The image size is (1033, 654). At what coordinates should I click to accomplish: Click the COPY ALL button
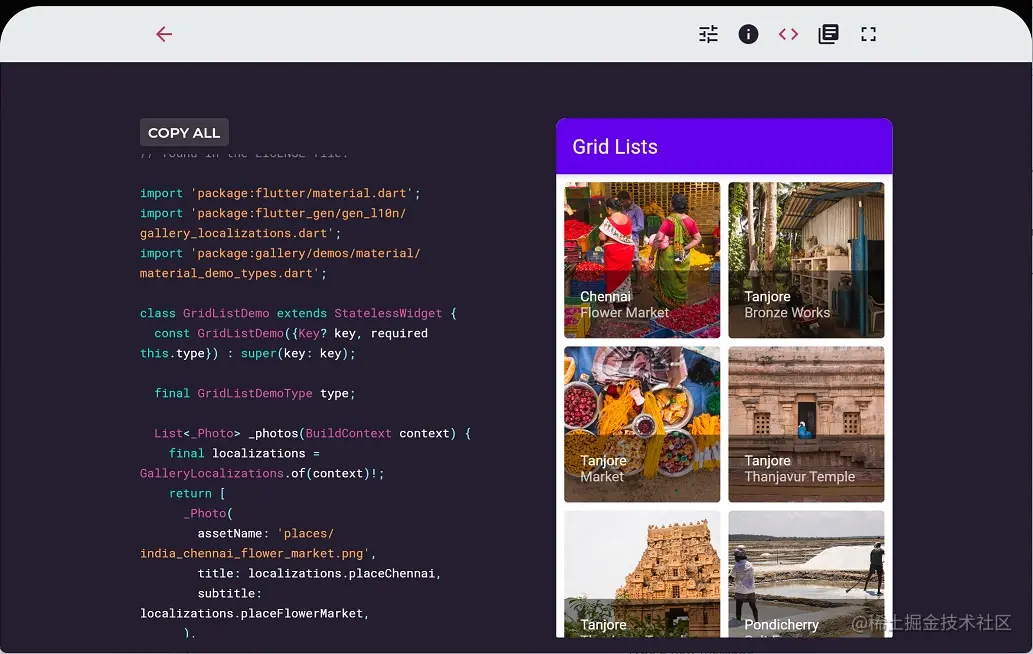(184, 132)
